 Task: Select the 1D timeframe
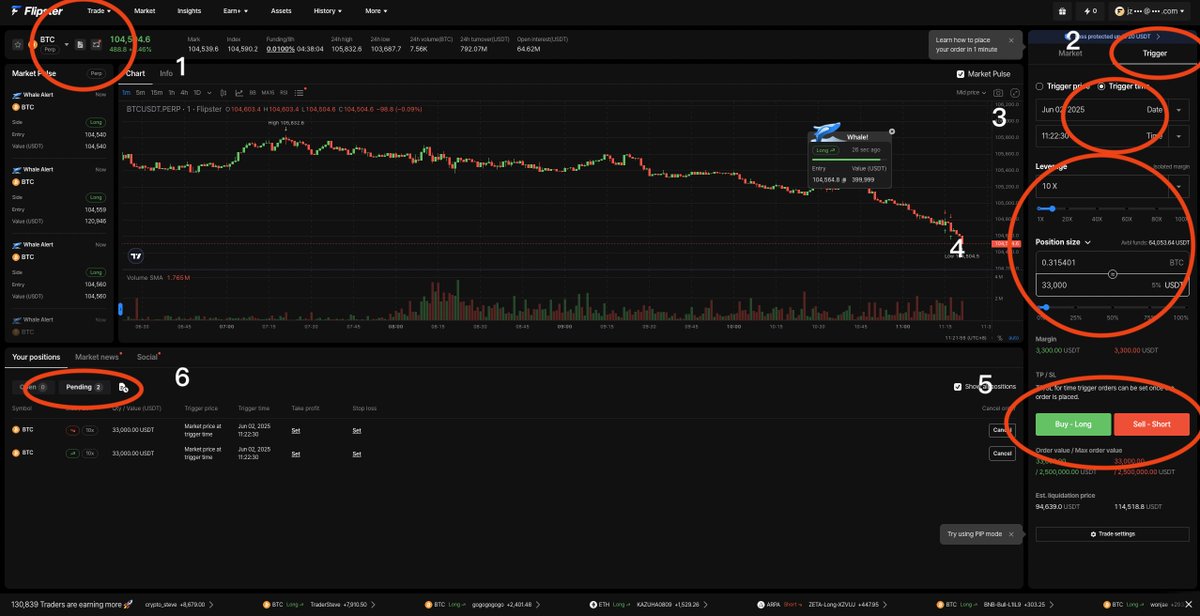[x=197, y=92]
